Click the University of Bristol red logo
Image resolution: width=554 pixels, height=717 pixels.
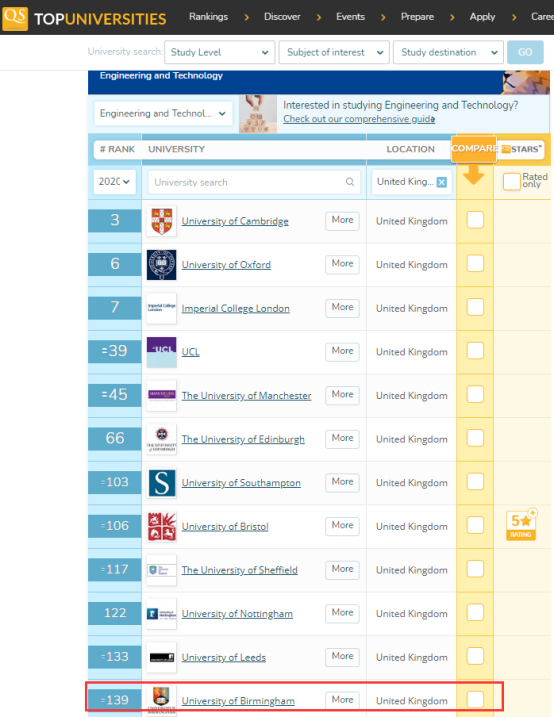click(x=161, y=526)
